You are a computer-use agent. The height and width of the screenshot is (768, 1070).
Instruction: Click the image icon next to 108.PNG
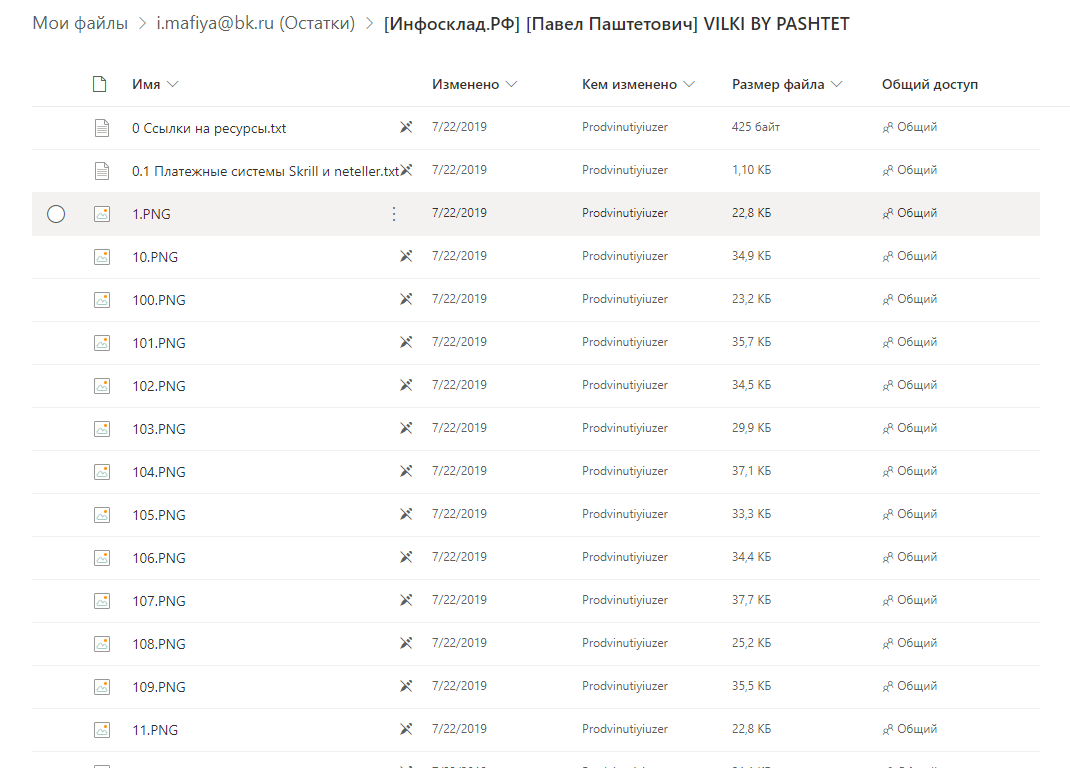(x=102, y=644)
